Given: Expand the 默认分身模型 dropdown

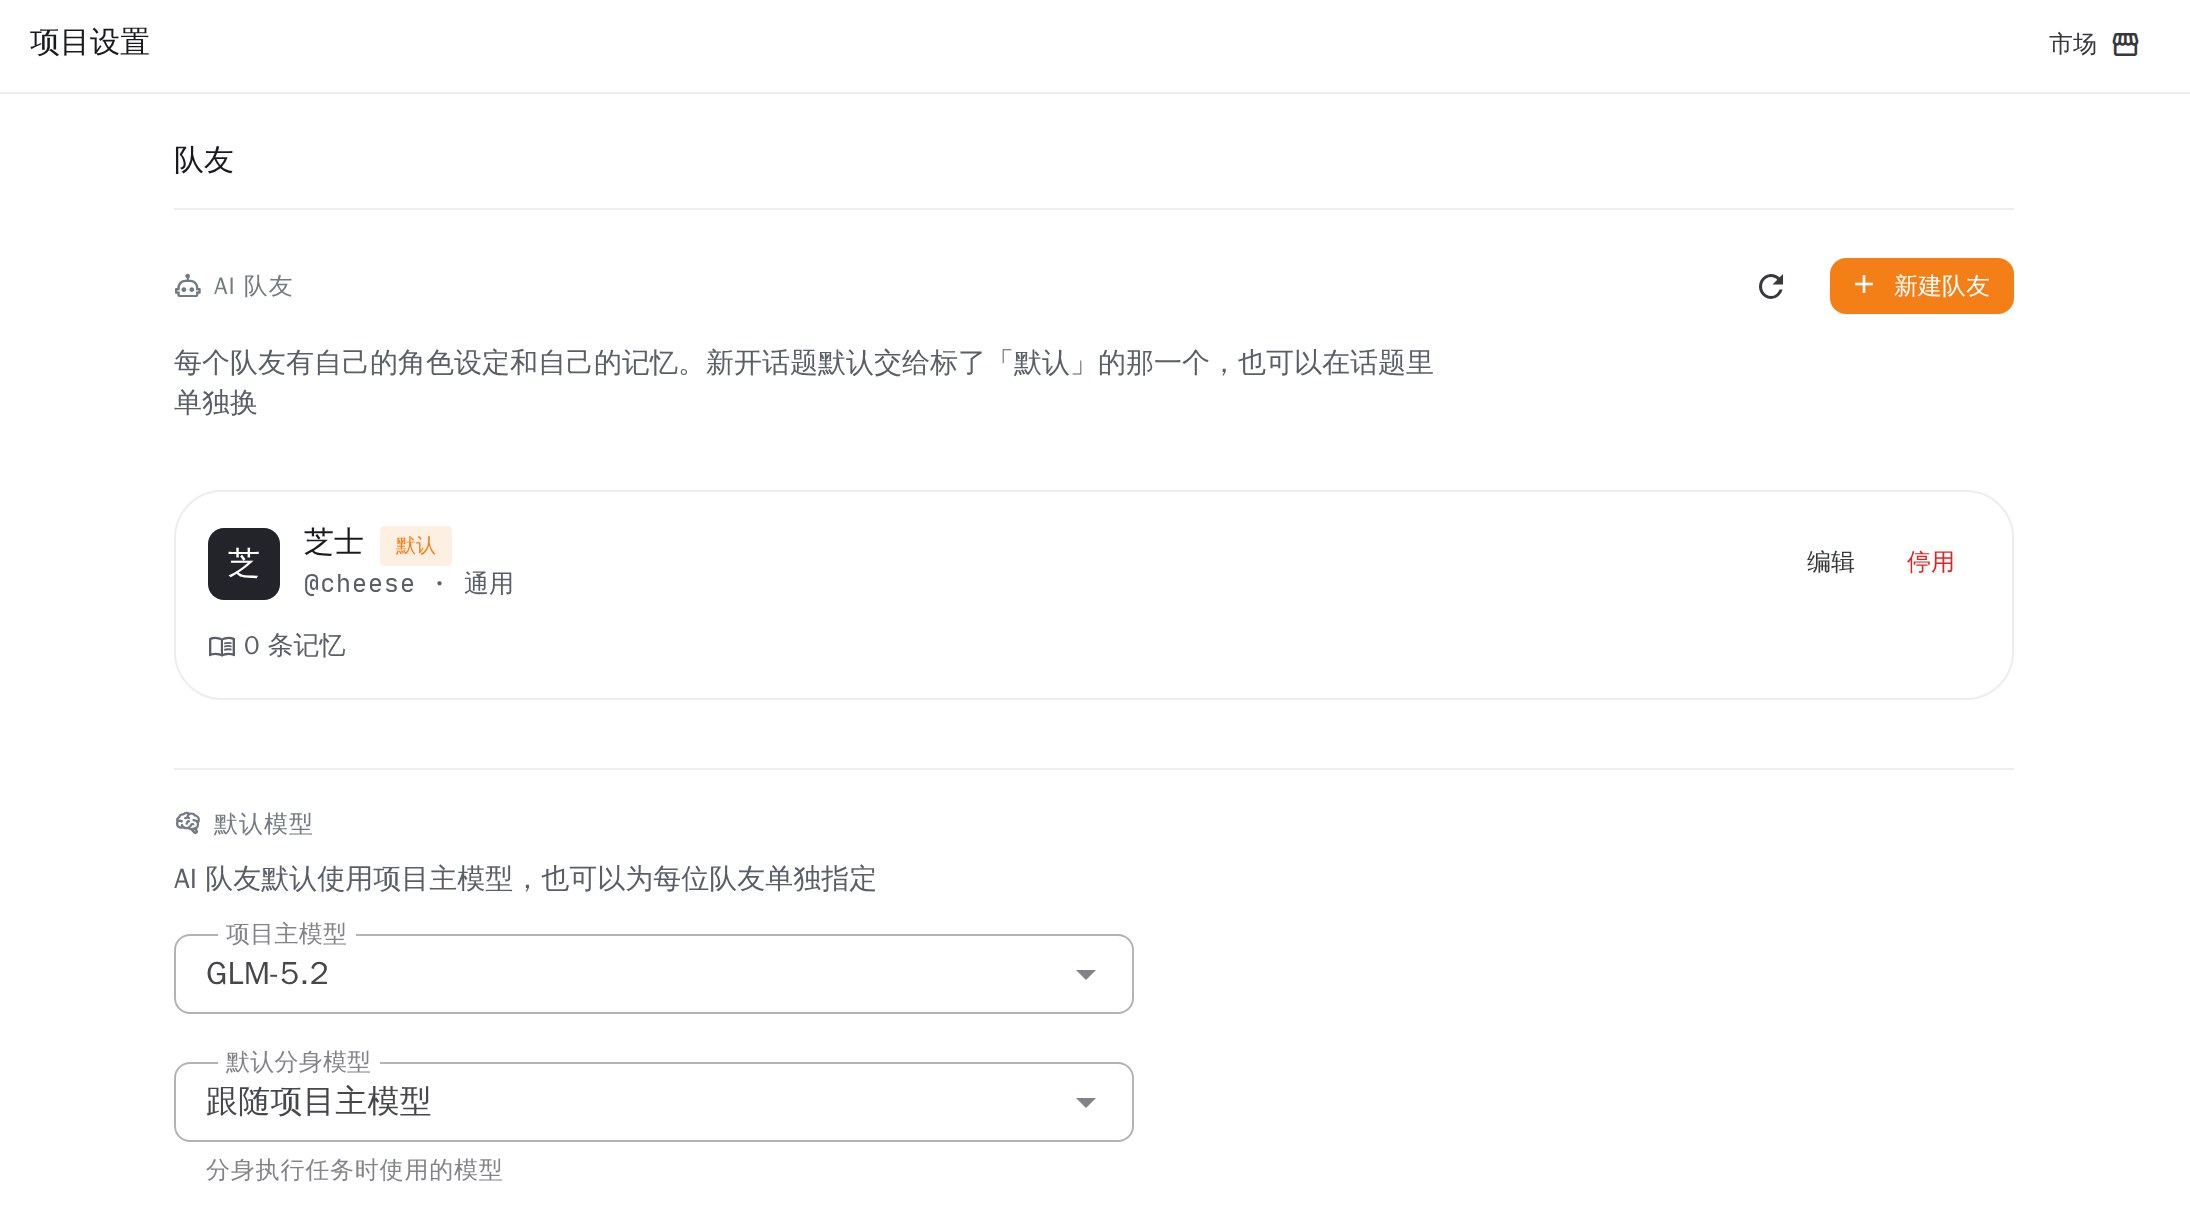Looking at the screenshot, I should 654,1102.
